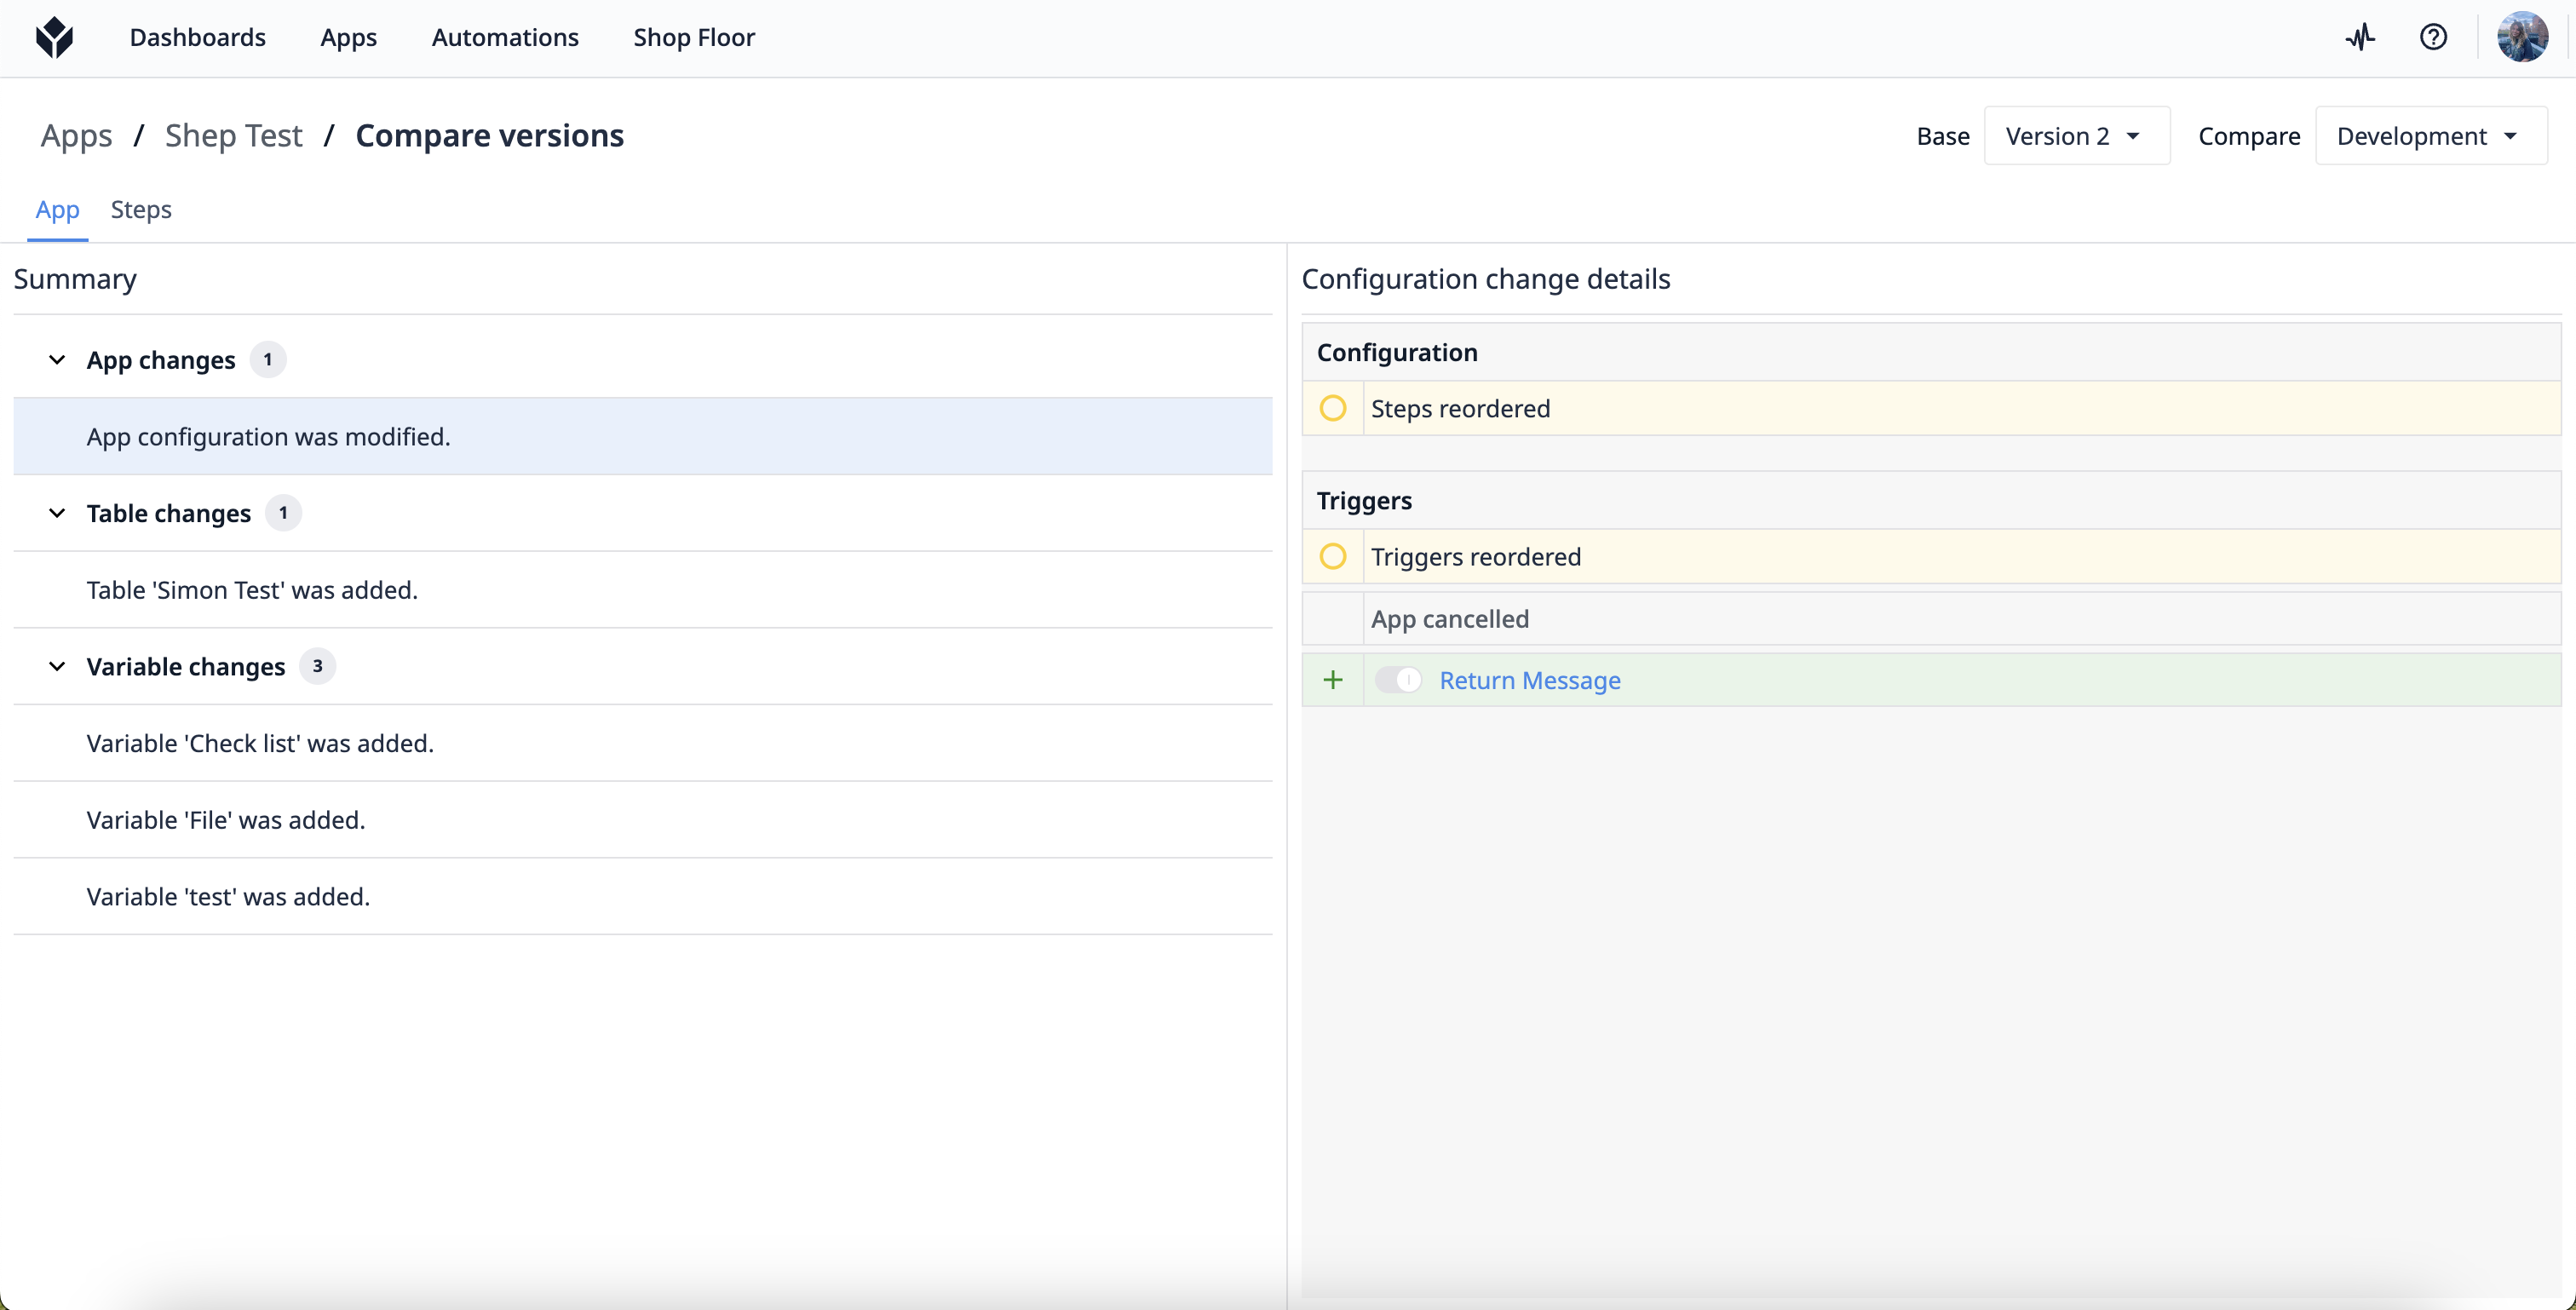
Task: Click the Dashboards menu item
Action: point(197,35)
